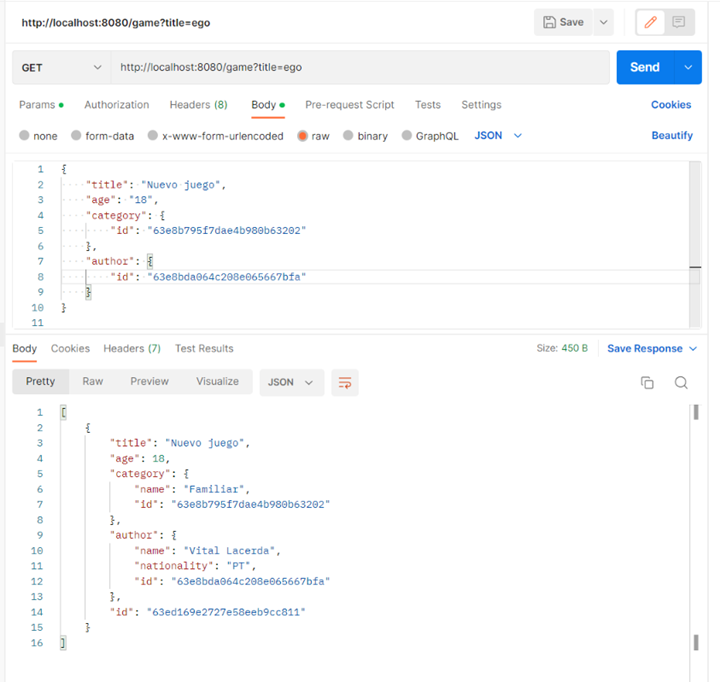Expand the Save button dropdown arrow
720x682 pixels.
(603, 22)
